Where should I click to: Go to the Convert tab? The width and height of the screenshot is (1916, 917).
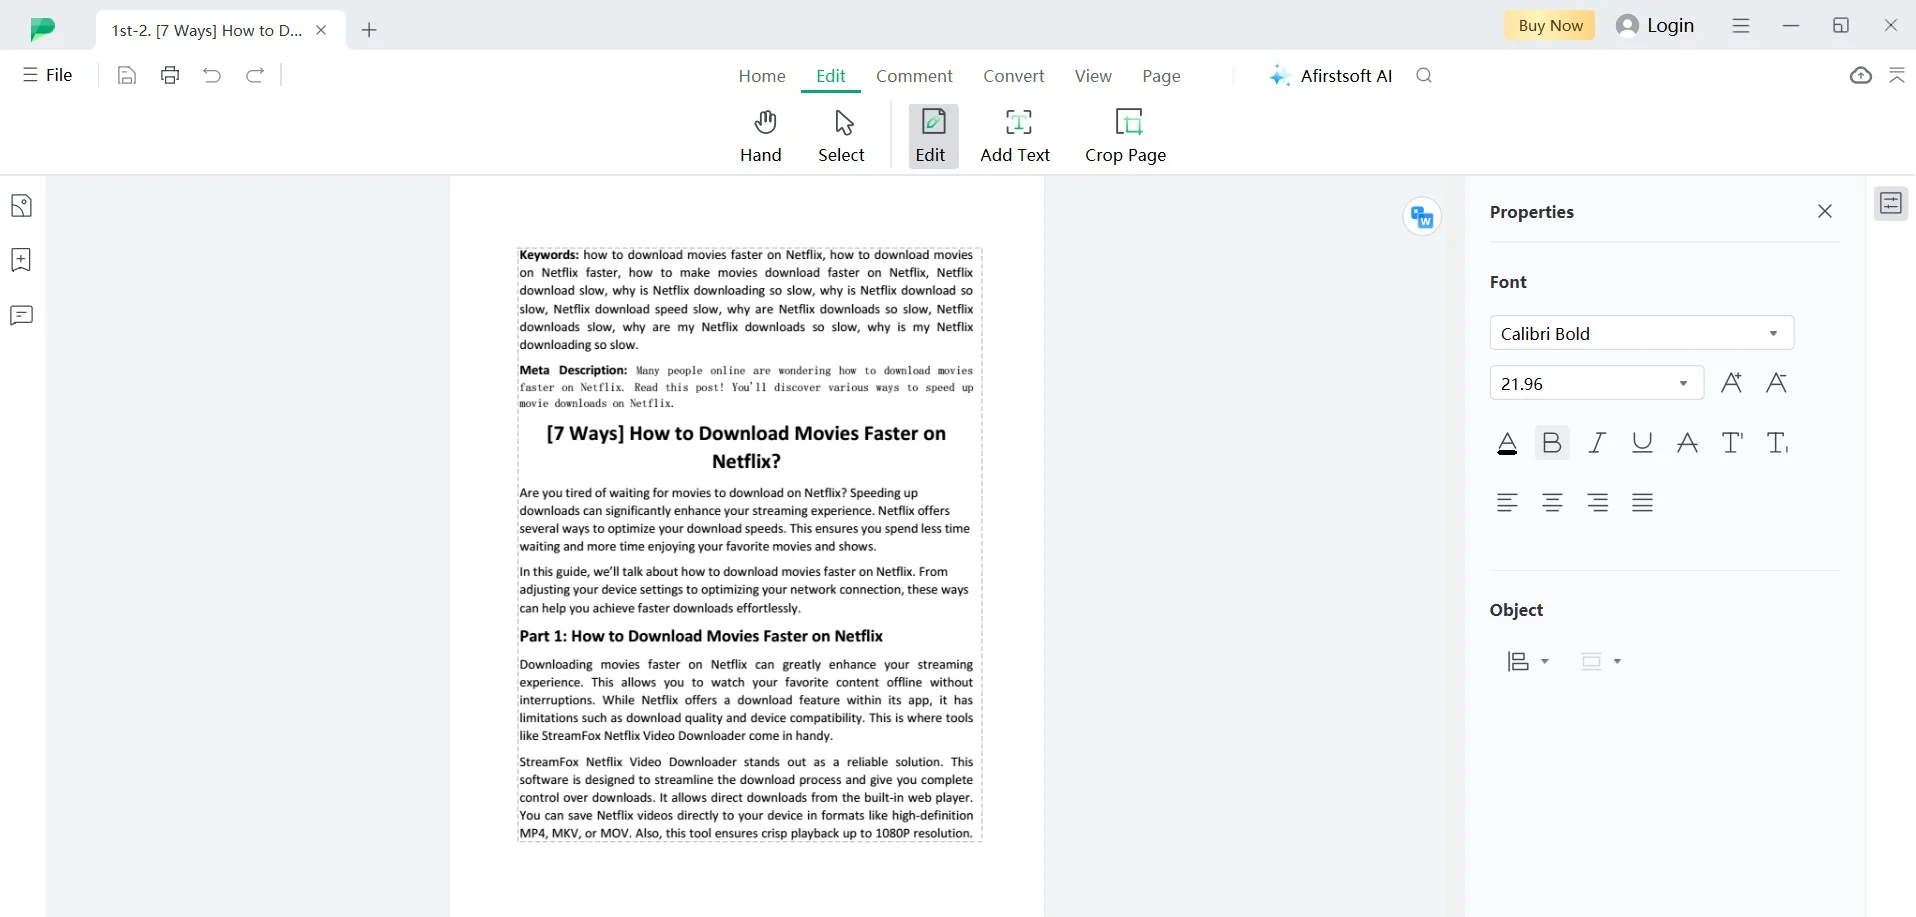click(x=1013, y=76)
